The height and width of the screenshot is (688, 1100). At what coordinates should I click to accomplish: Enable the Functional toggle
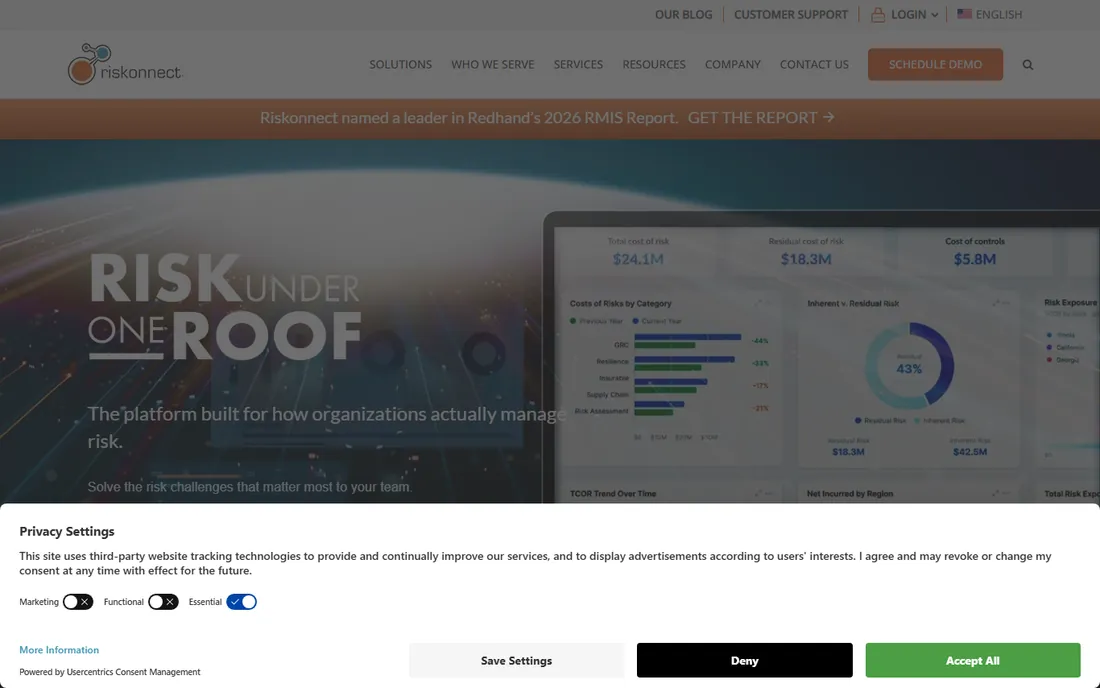pyautogui.click(x=163, y=602)
